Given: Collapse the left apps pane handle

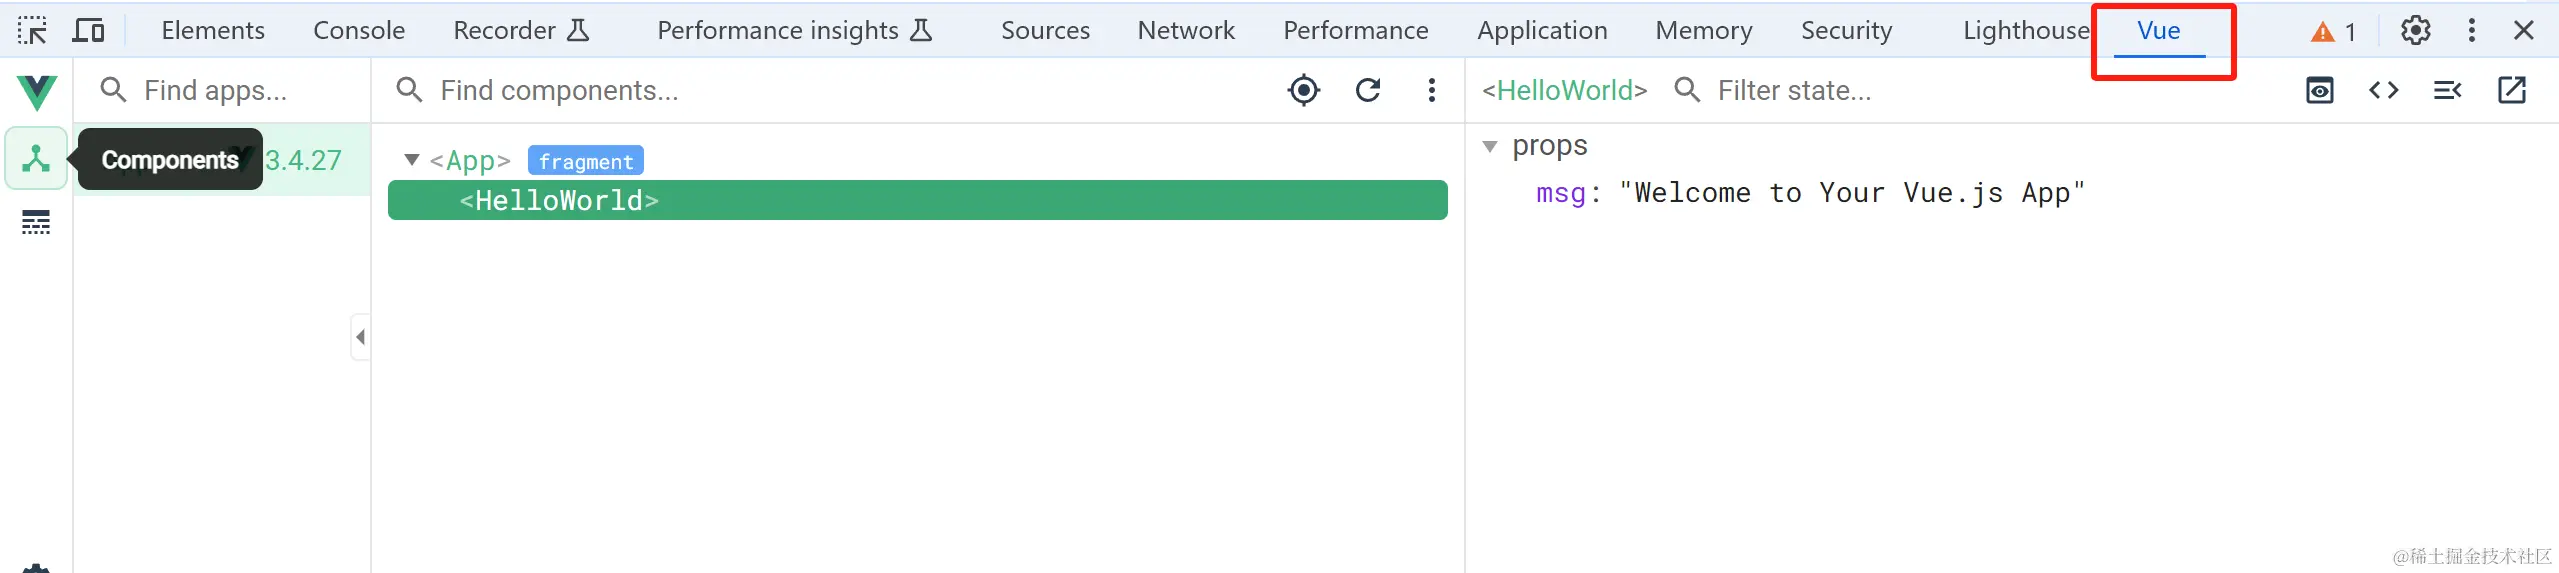Looking at the screenshot, I should coord(360,337).
